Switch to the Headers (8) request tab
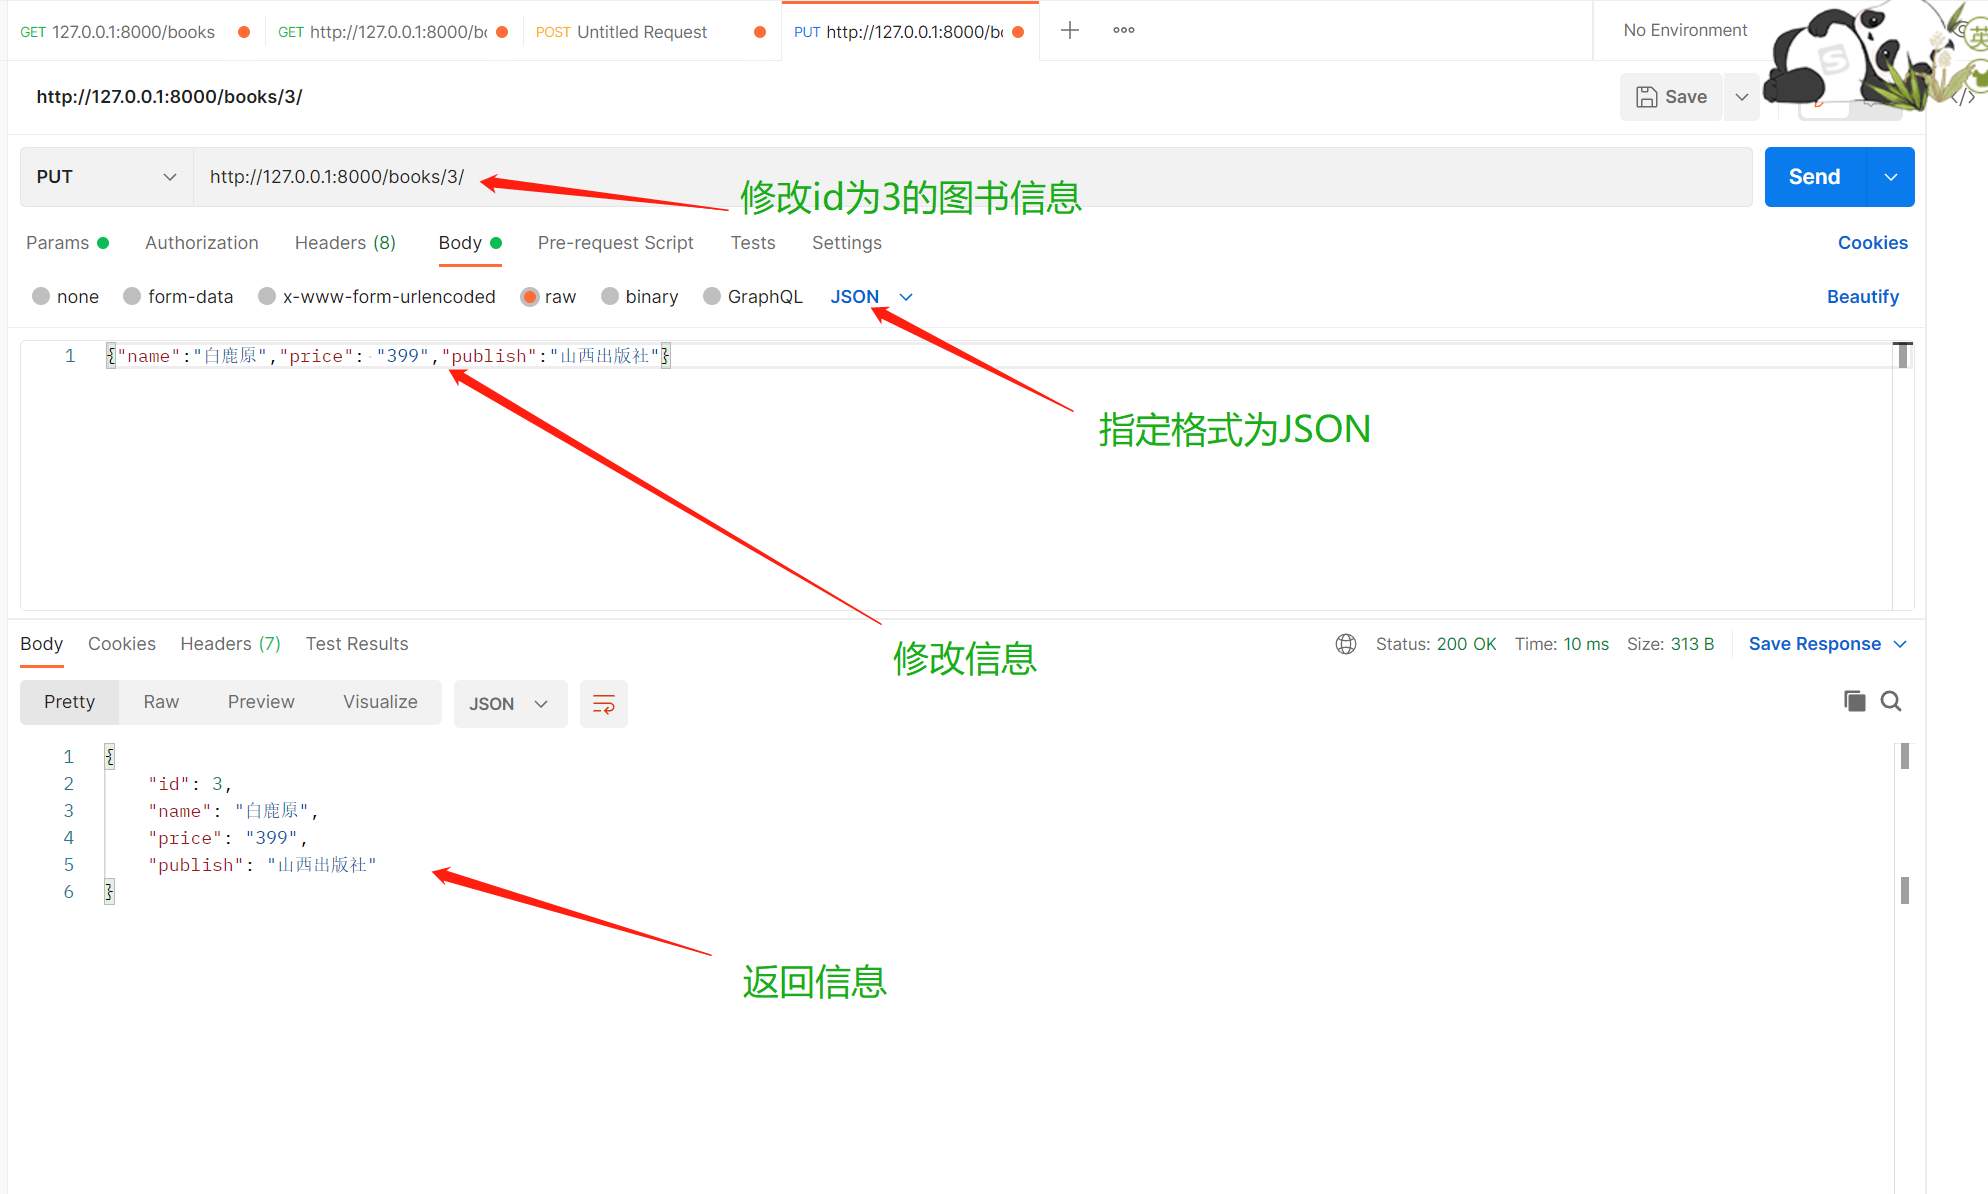1988x1194 pixels. pyautogui.click(x=345, y=243)
